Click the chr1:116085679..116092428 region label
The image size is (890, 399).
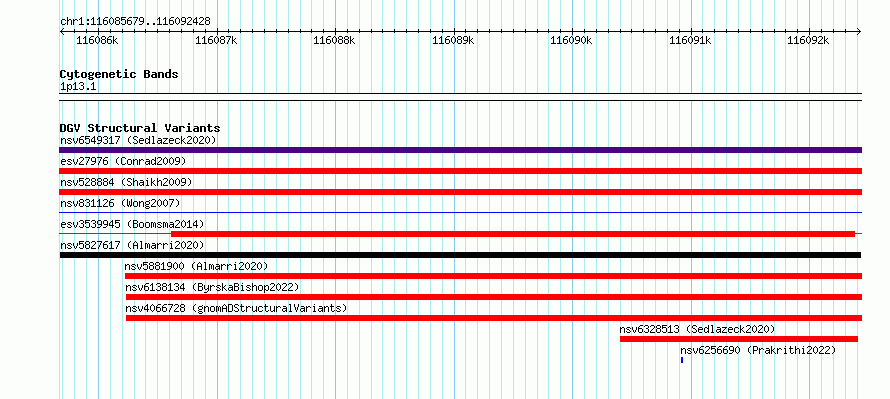pos(135,22)
